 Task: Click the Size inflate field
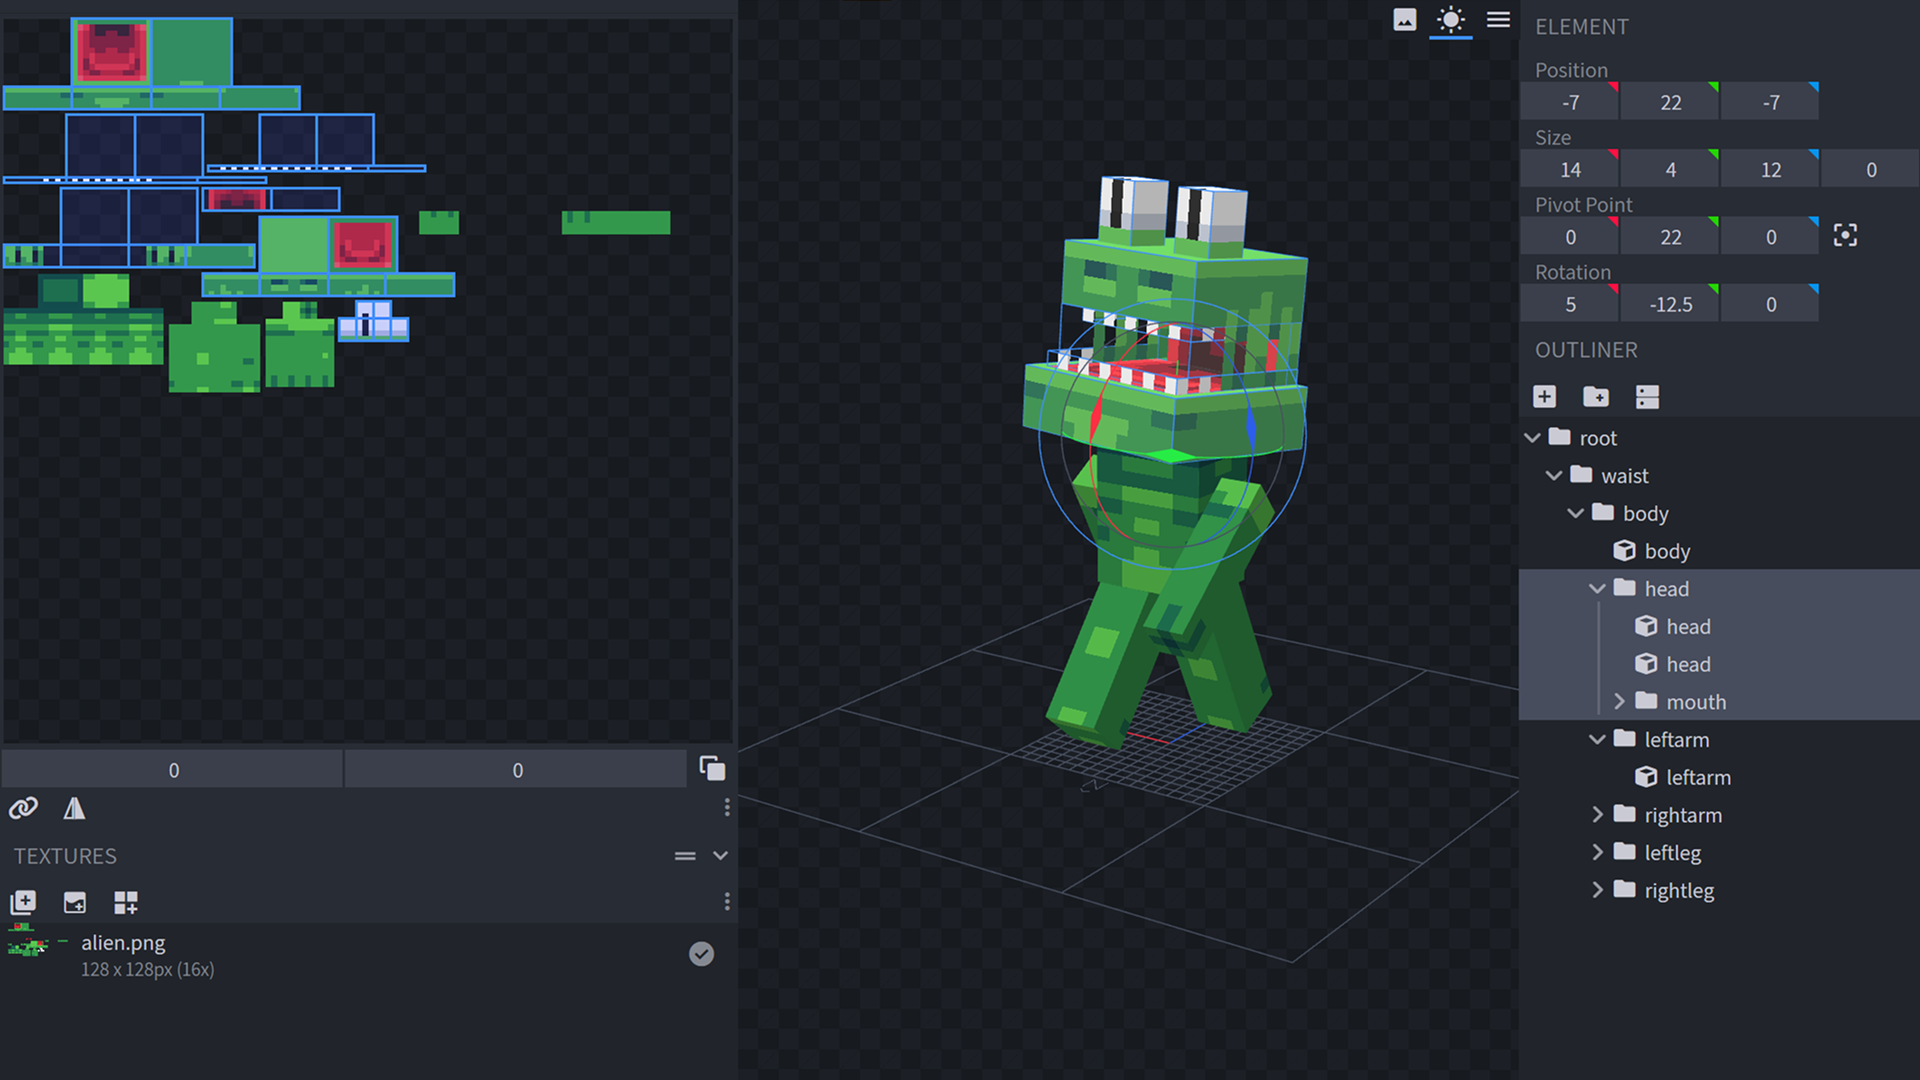1870,169
